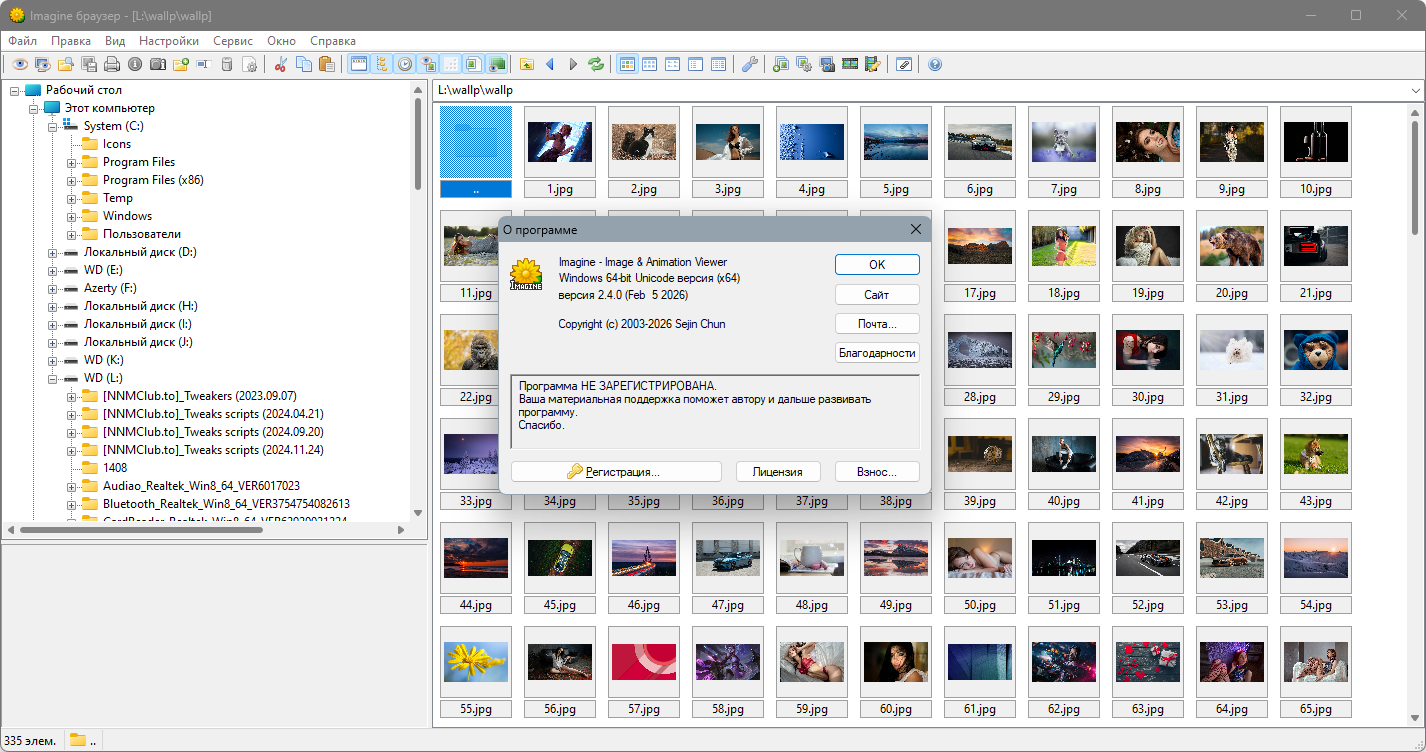Select the 10.jpg thumbnail
The image size is (1426, 752).
(x=1315, y=143)
